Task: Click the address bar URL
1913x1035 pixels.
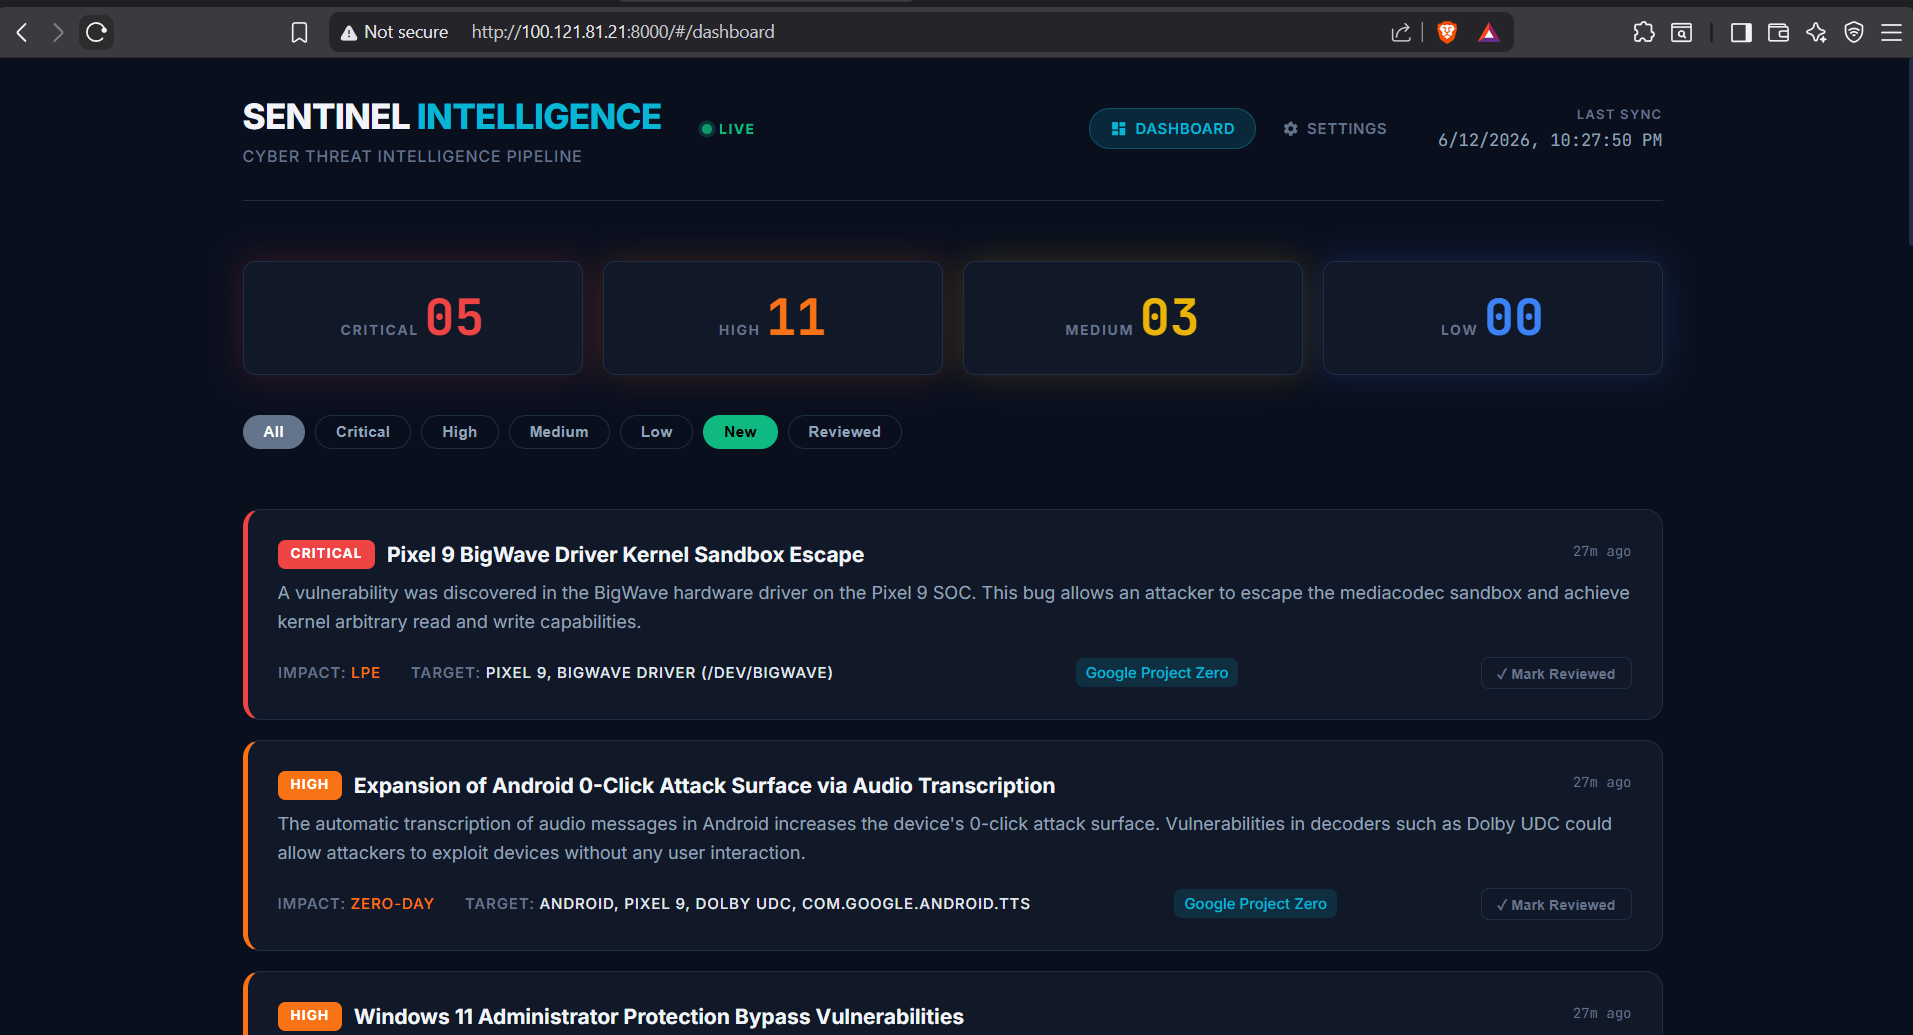Action: point(623,32)
